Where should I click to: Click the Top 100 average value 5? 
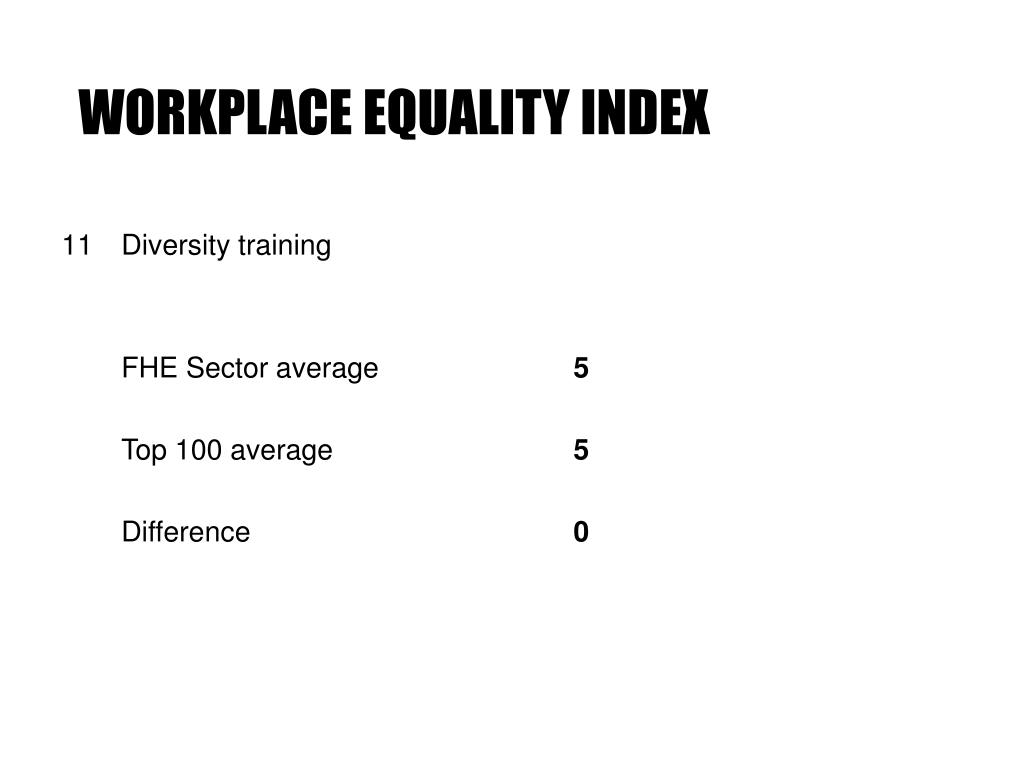point(581,451)
